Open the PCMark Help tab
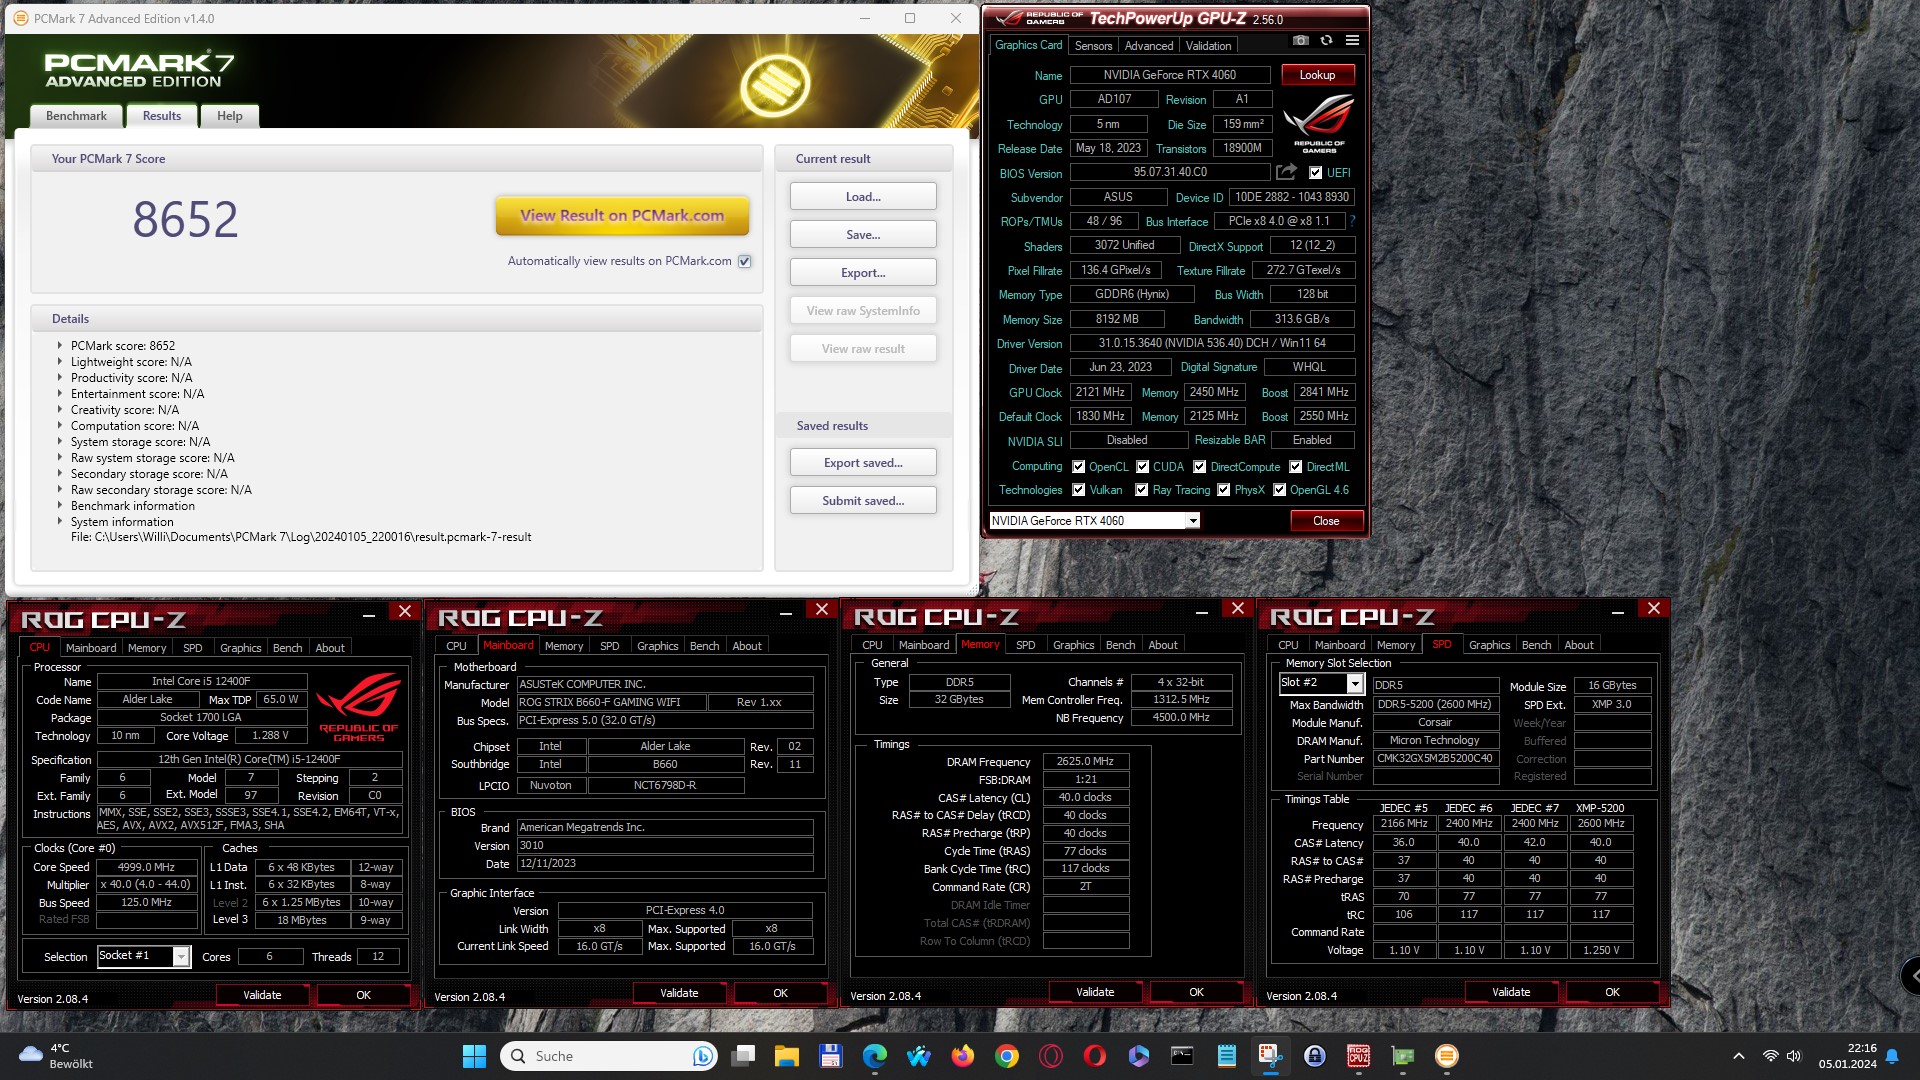The width and height of the screenshot is (1920, 1080). [230, 116]
